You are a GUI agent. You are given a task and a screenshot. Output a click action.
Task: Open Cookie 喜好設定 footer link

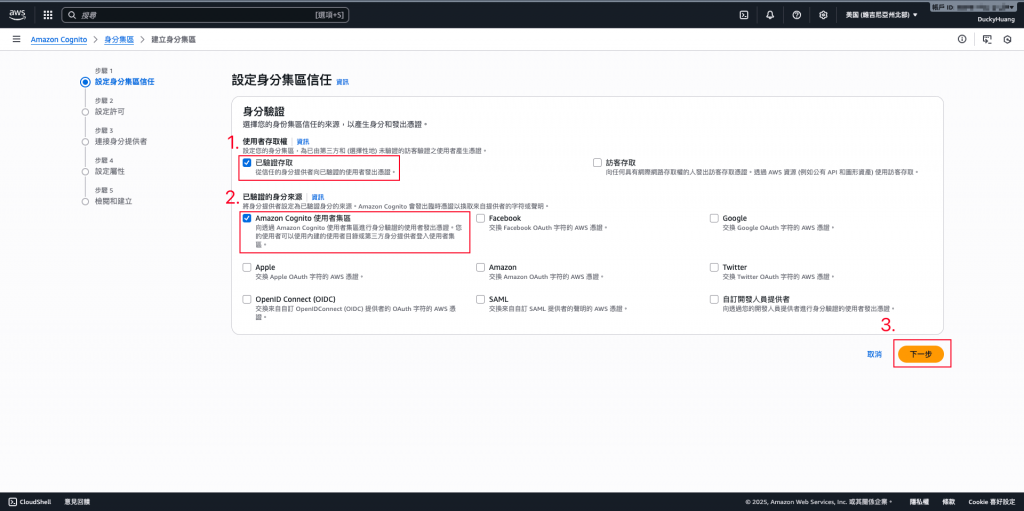(991, 502)
